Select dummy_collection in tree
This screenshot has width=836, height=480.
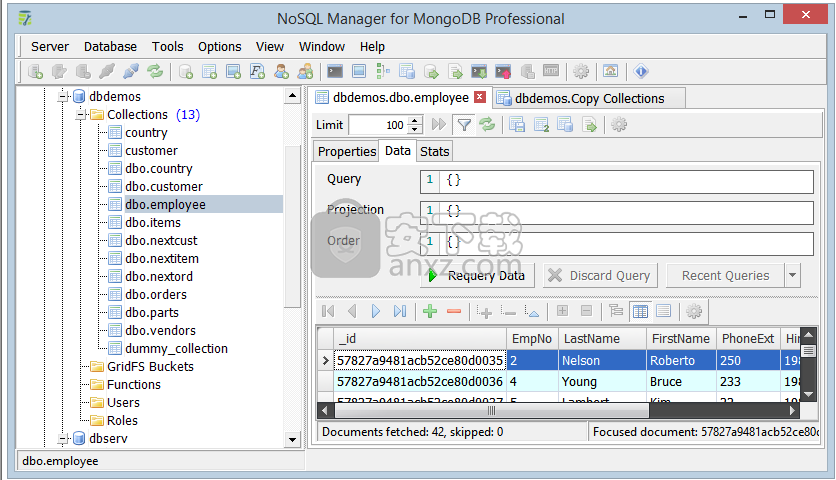(x=176, y=348)
